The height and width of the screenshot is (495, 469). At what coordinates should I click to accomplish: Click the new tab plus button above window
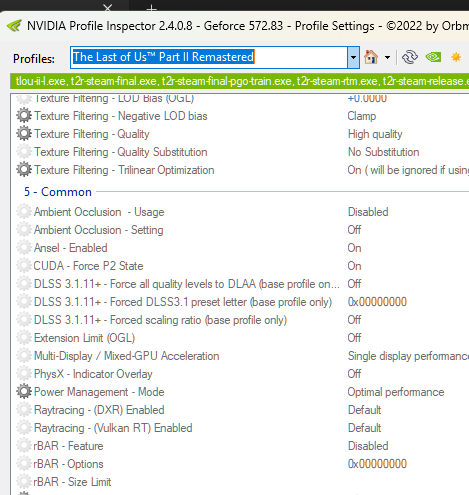(x=152, y=8)
